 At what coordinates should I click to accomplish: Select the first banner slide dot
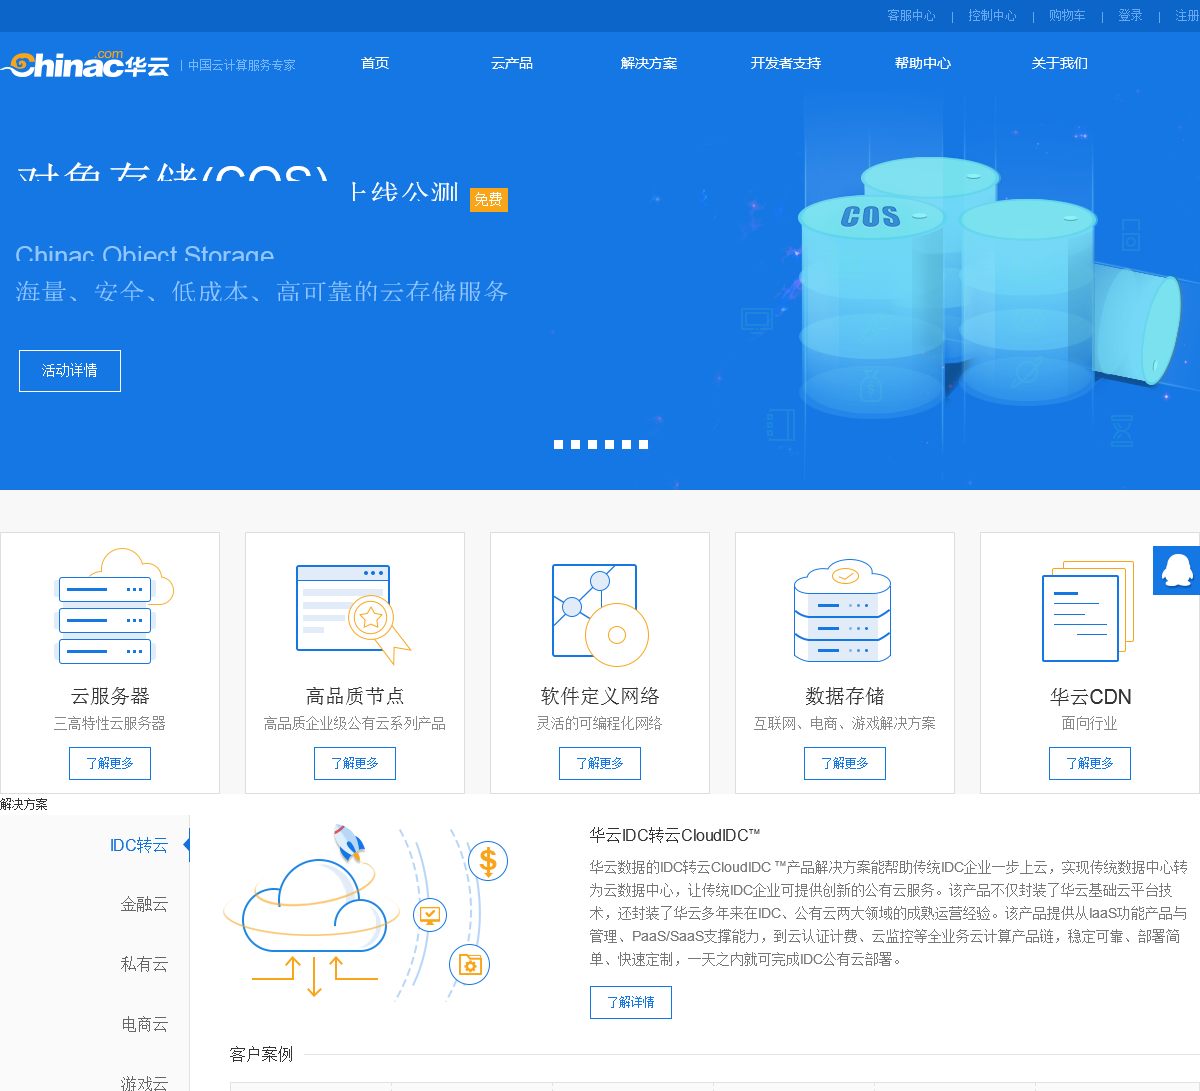(558, 444)
